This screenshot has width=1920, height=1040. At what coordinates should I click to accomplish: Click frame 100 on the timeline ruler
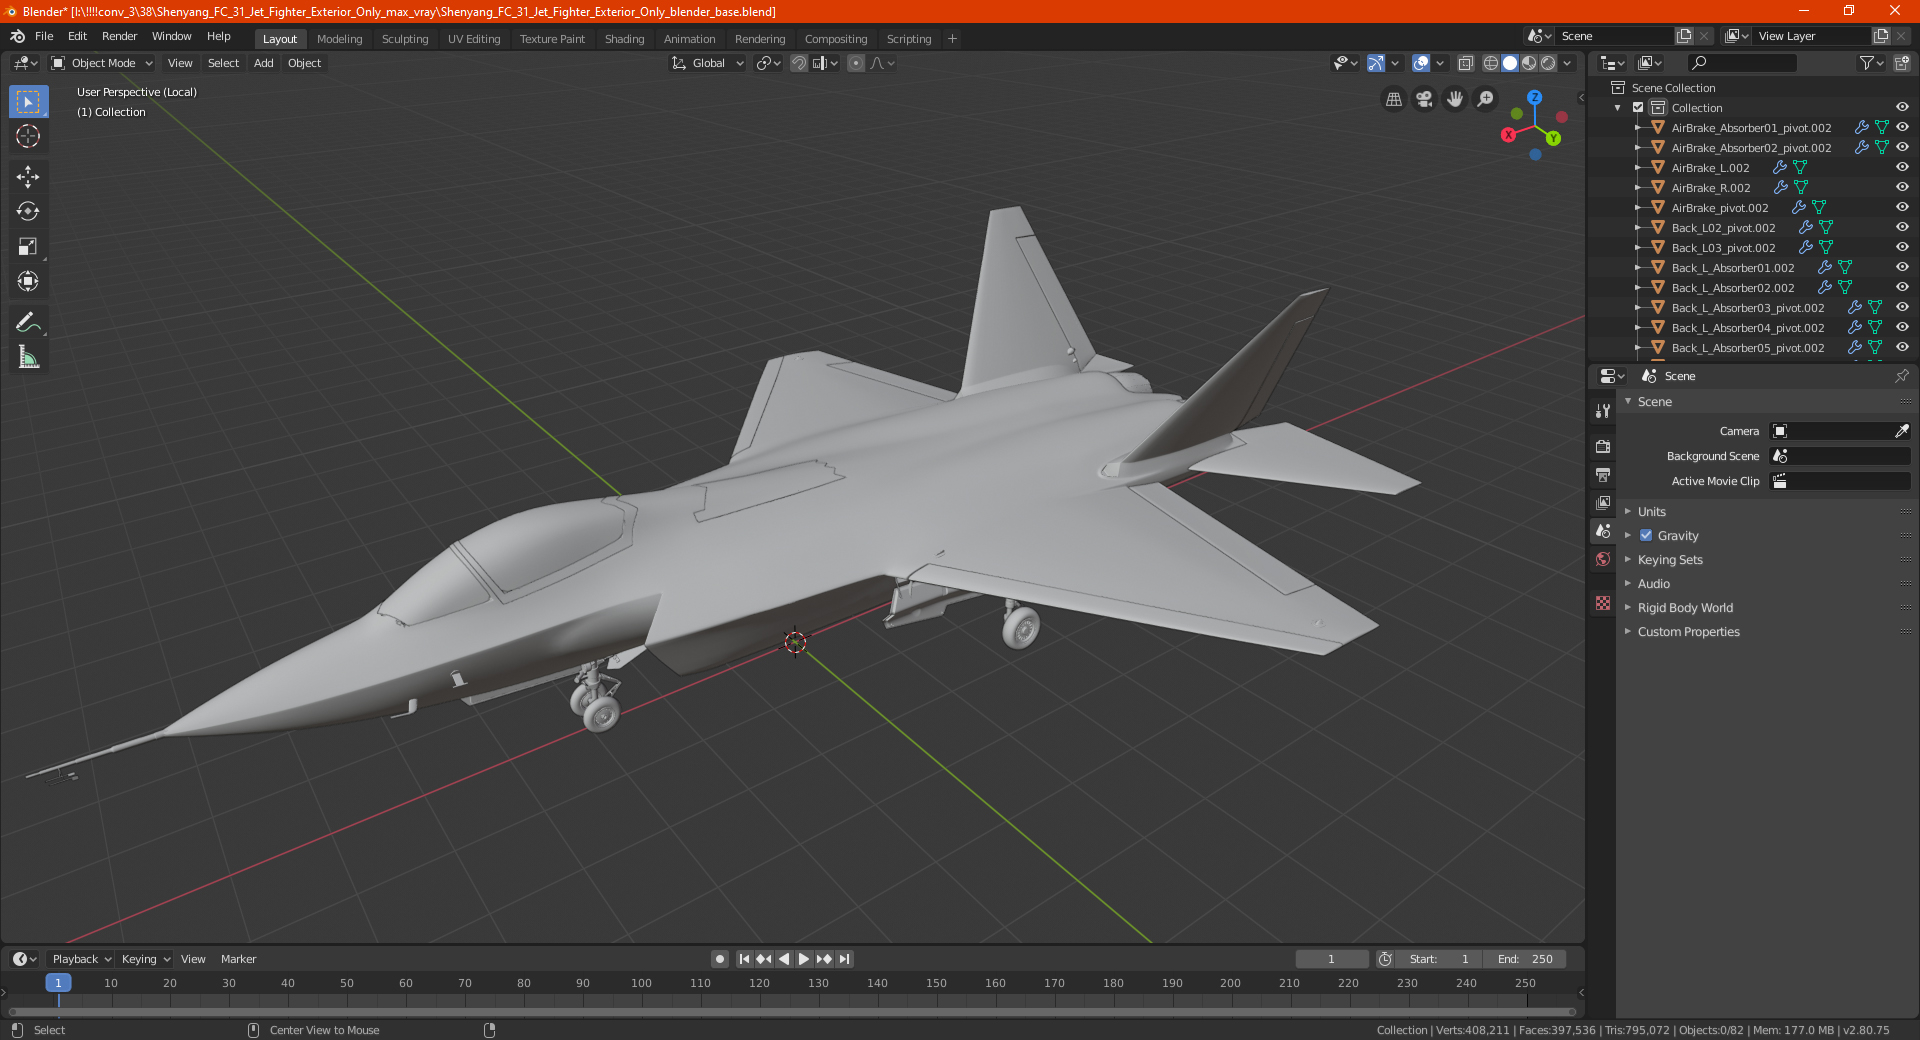[x=641, y=983]
